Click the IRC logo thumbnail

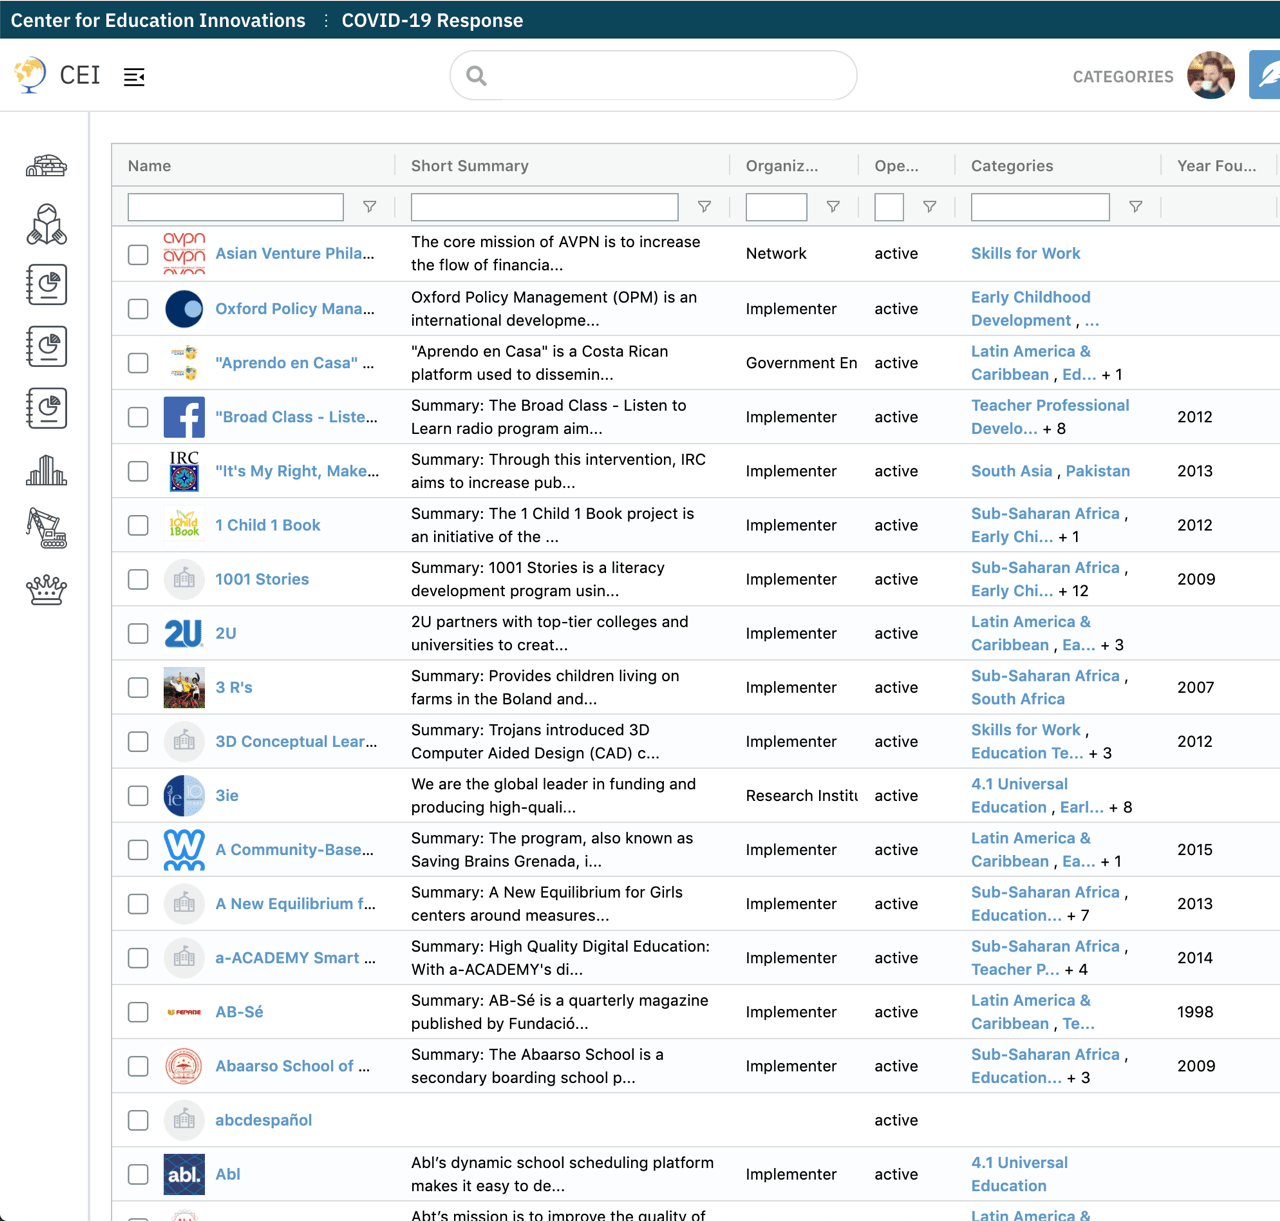pyautogui.click(x=184, y=471)
